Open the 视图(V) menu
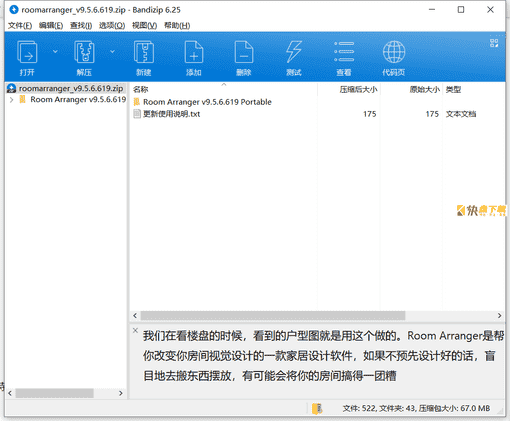 pos(144,26)
